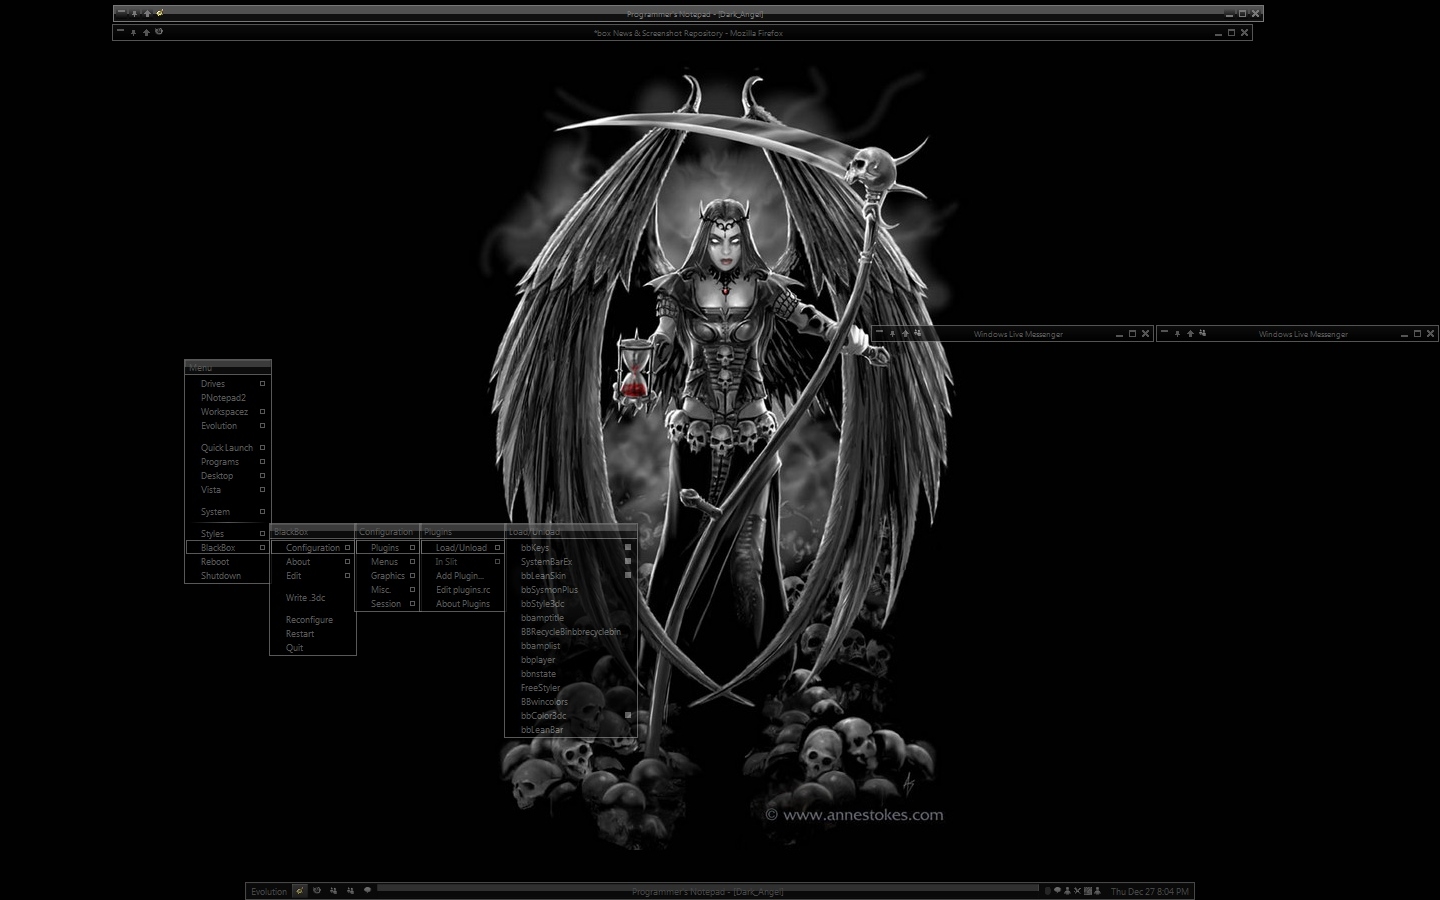
Task: Select Add Plugin... in Plugins menu
Action: 462,576
